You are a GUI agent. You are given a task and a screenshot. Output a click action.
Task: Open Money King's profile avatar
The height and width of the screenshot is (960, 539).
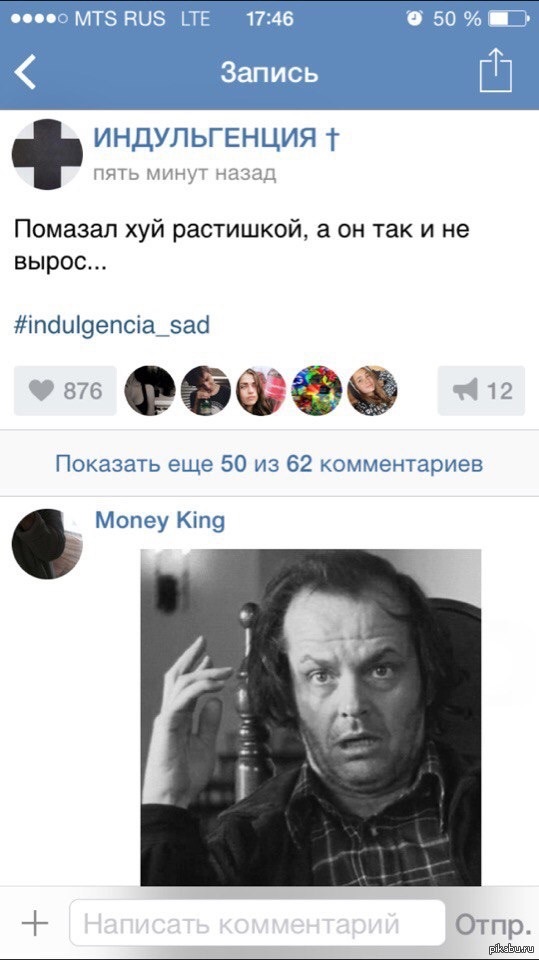(x=47, y=544)
